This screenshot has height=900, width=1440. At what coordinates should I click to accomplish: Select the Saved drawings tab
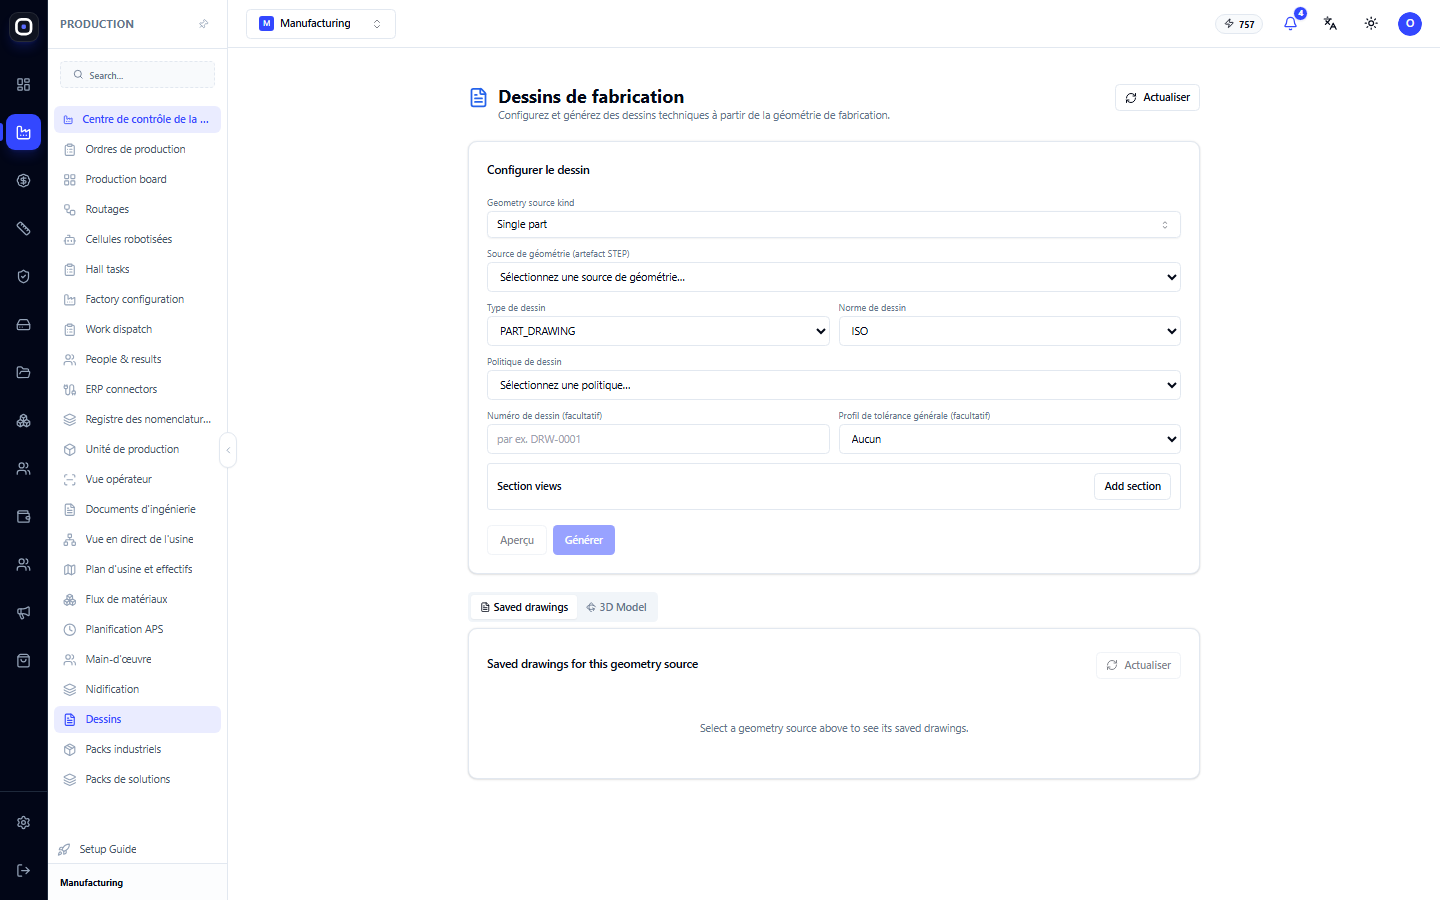(x=524, y=607)
